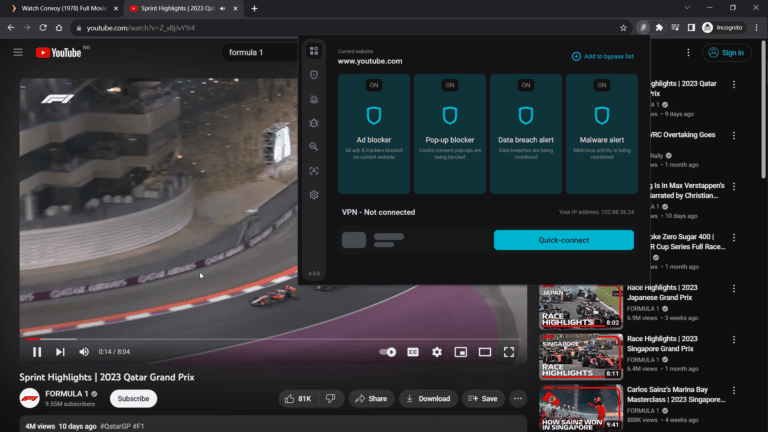Toggle the Pop-up blocker ON switch
Screen dimensions: 768x432
(x=450, y=85)
